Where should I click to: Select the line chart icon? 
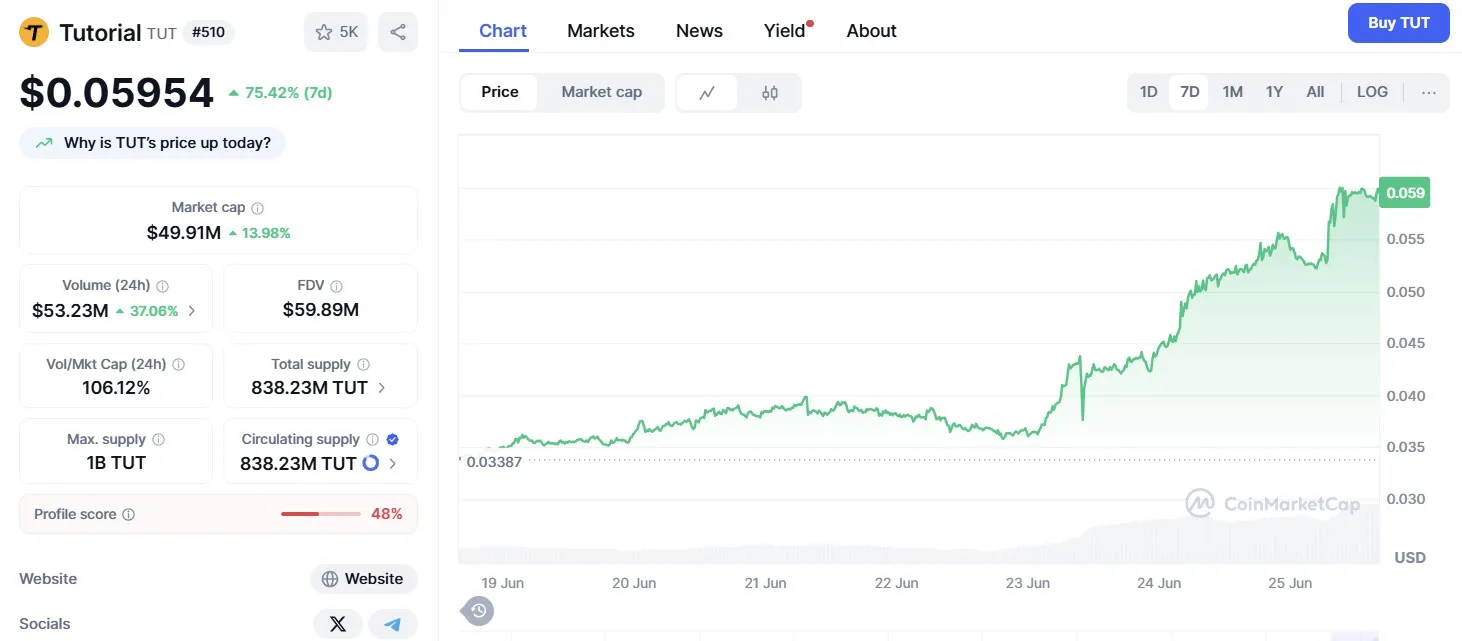707,92
